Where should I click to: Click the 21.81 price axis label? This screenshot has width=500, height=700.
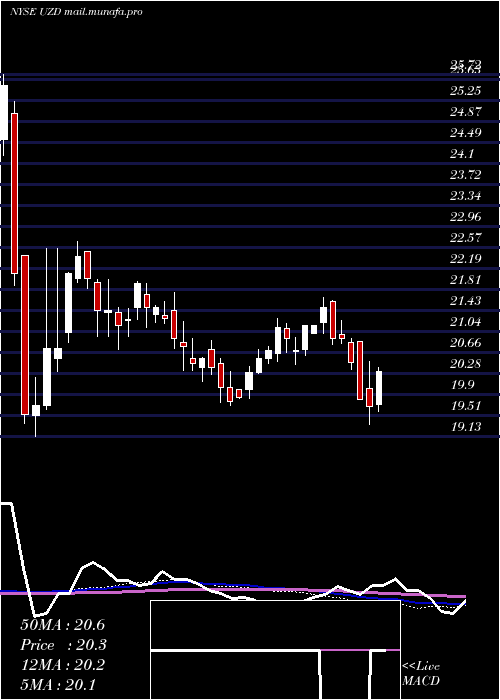(466, 280)
